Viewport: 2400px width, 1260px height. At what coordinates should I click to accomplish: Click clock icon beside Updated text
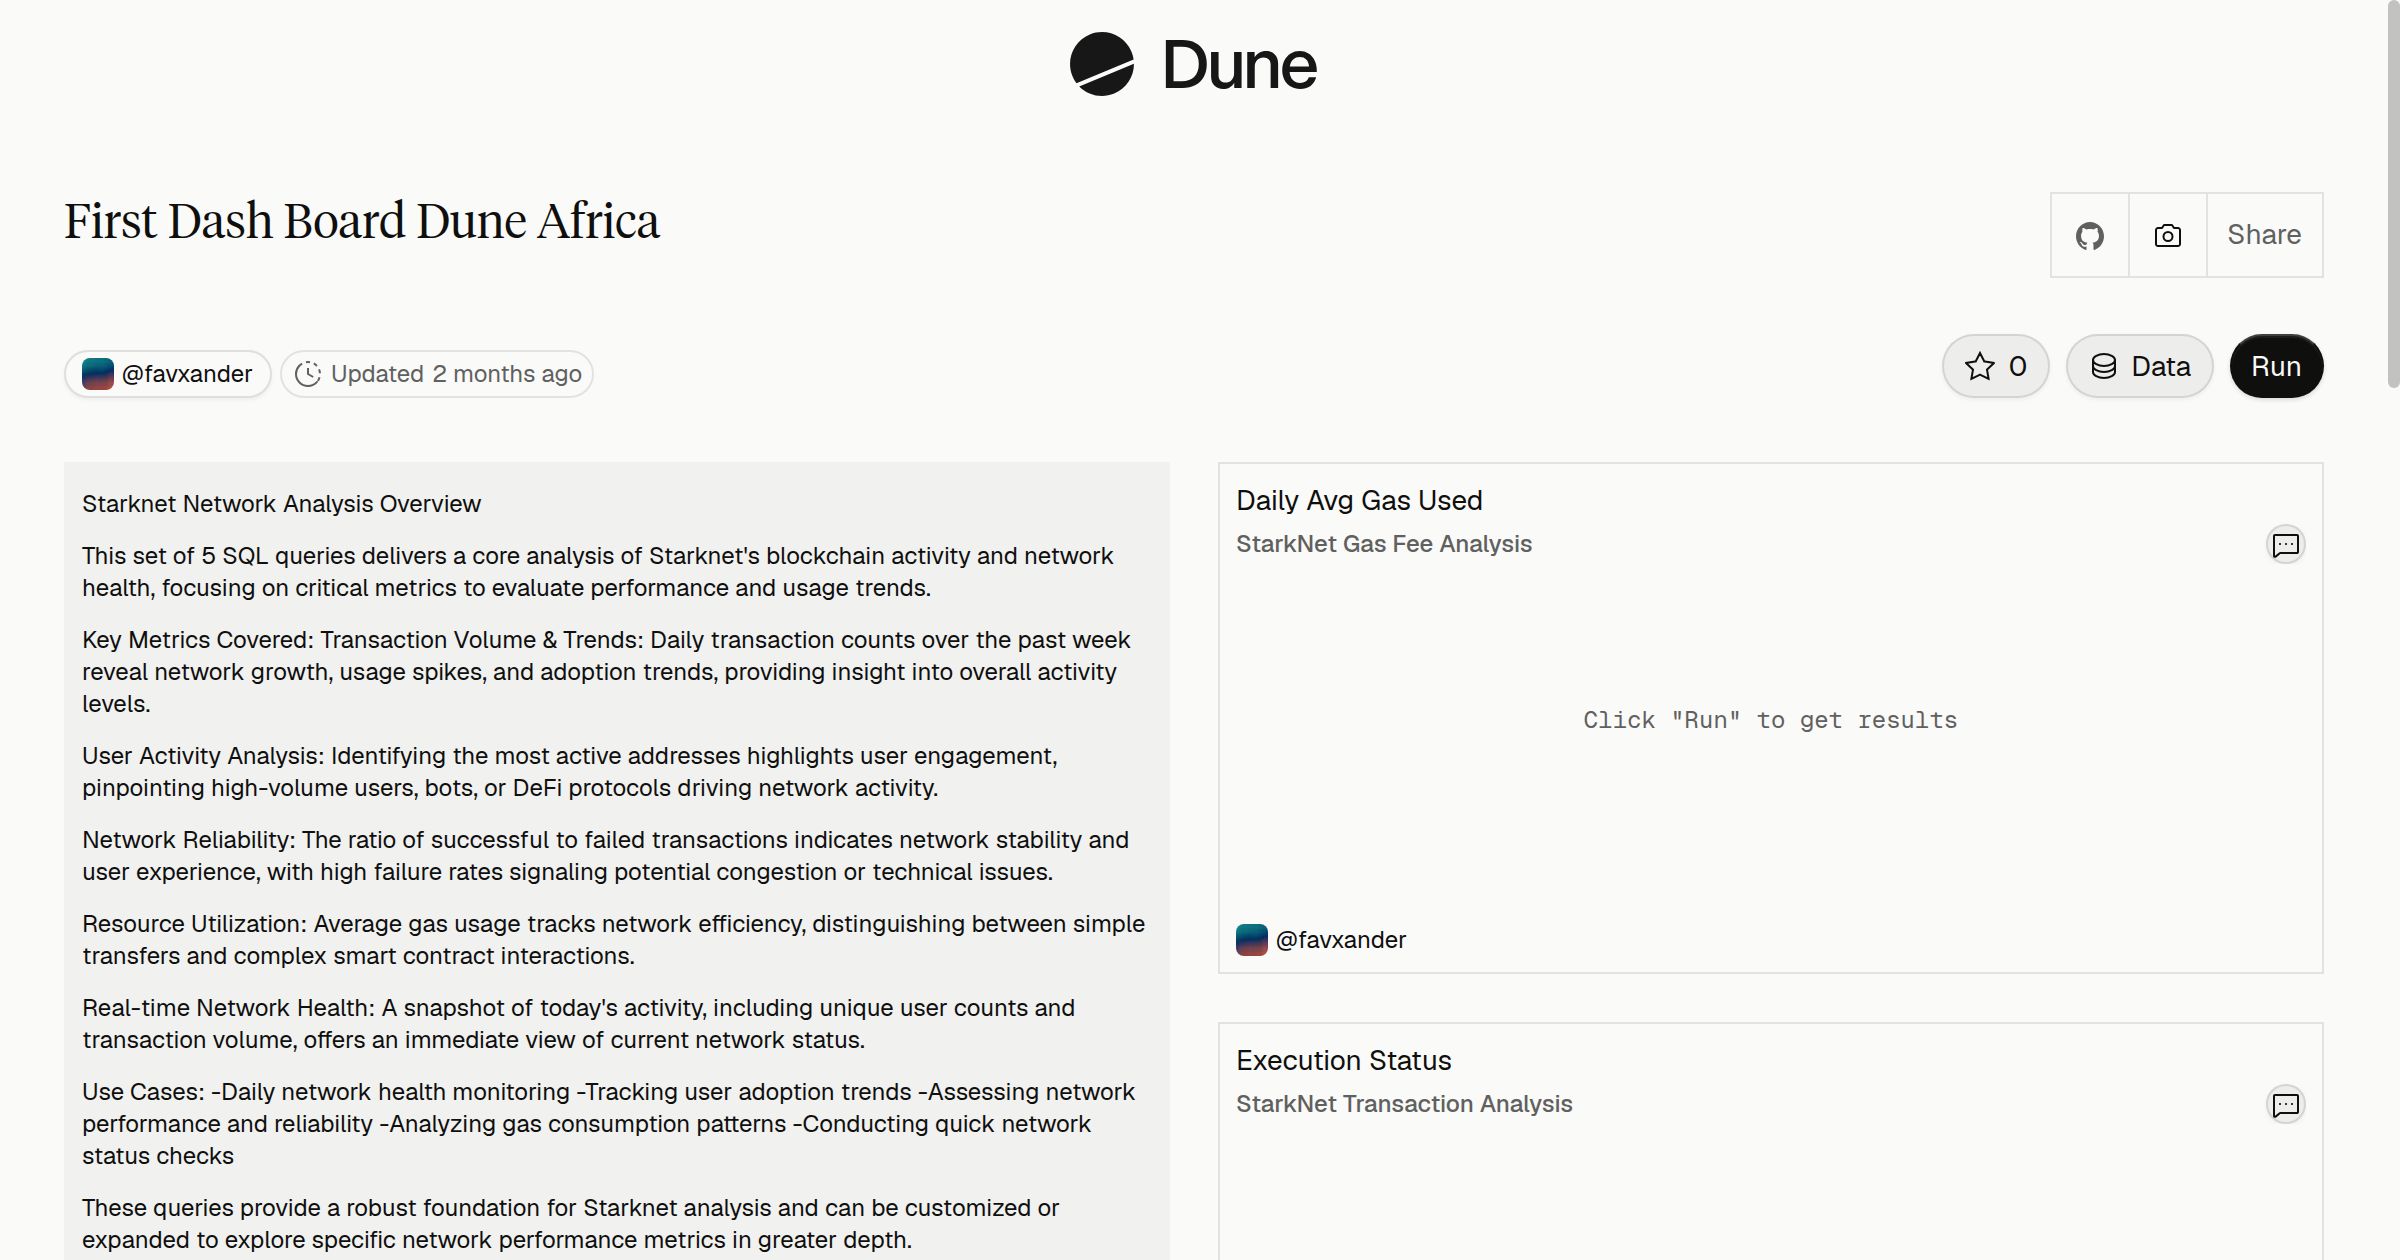click(308, 374)
